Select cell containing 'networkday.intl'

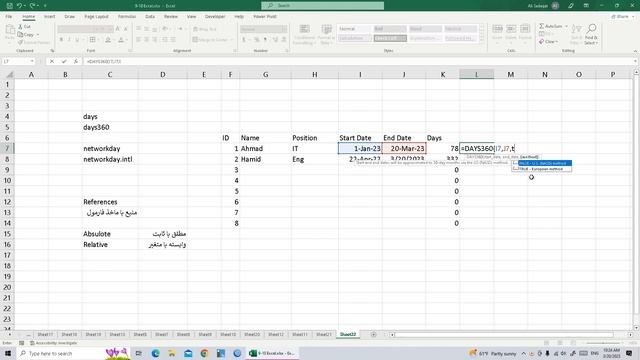tap(110, 159)
